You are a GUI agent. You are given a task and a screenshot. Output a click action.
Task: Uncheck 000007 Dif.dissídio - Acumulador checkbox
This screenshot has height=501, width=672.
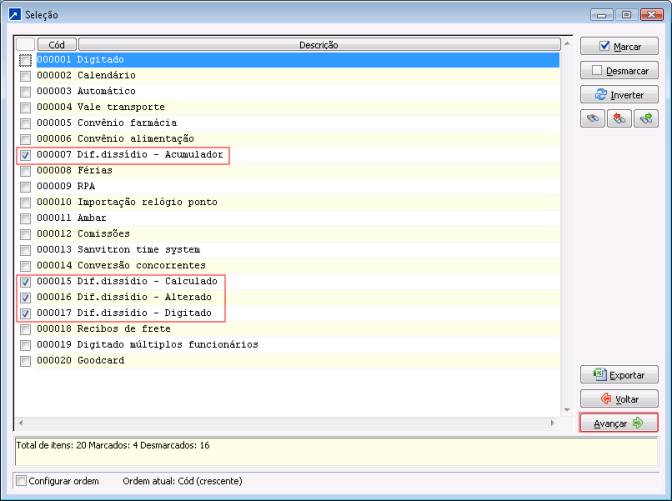coord(25,155)
